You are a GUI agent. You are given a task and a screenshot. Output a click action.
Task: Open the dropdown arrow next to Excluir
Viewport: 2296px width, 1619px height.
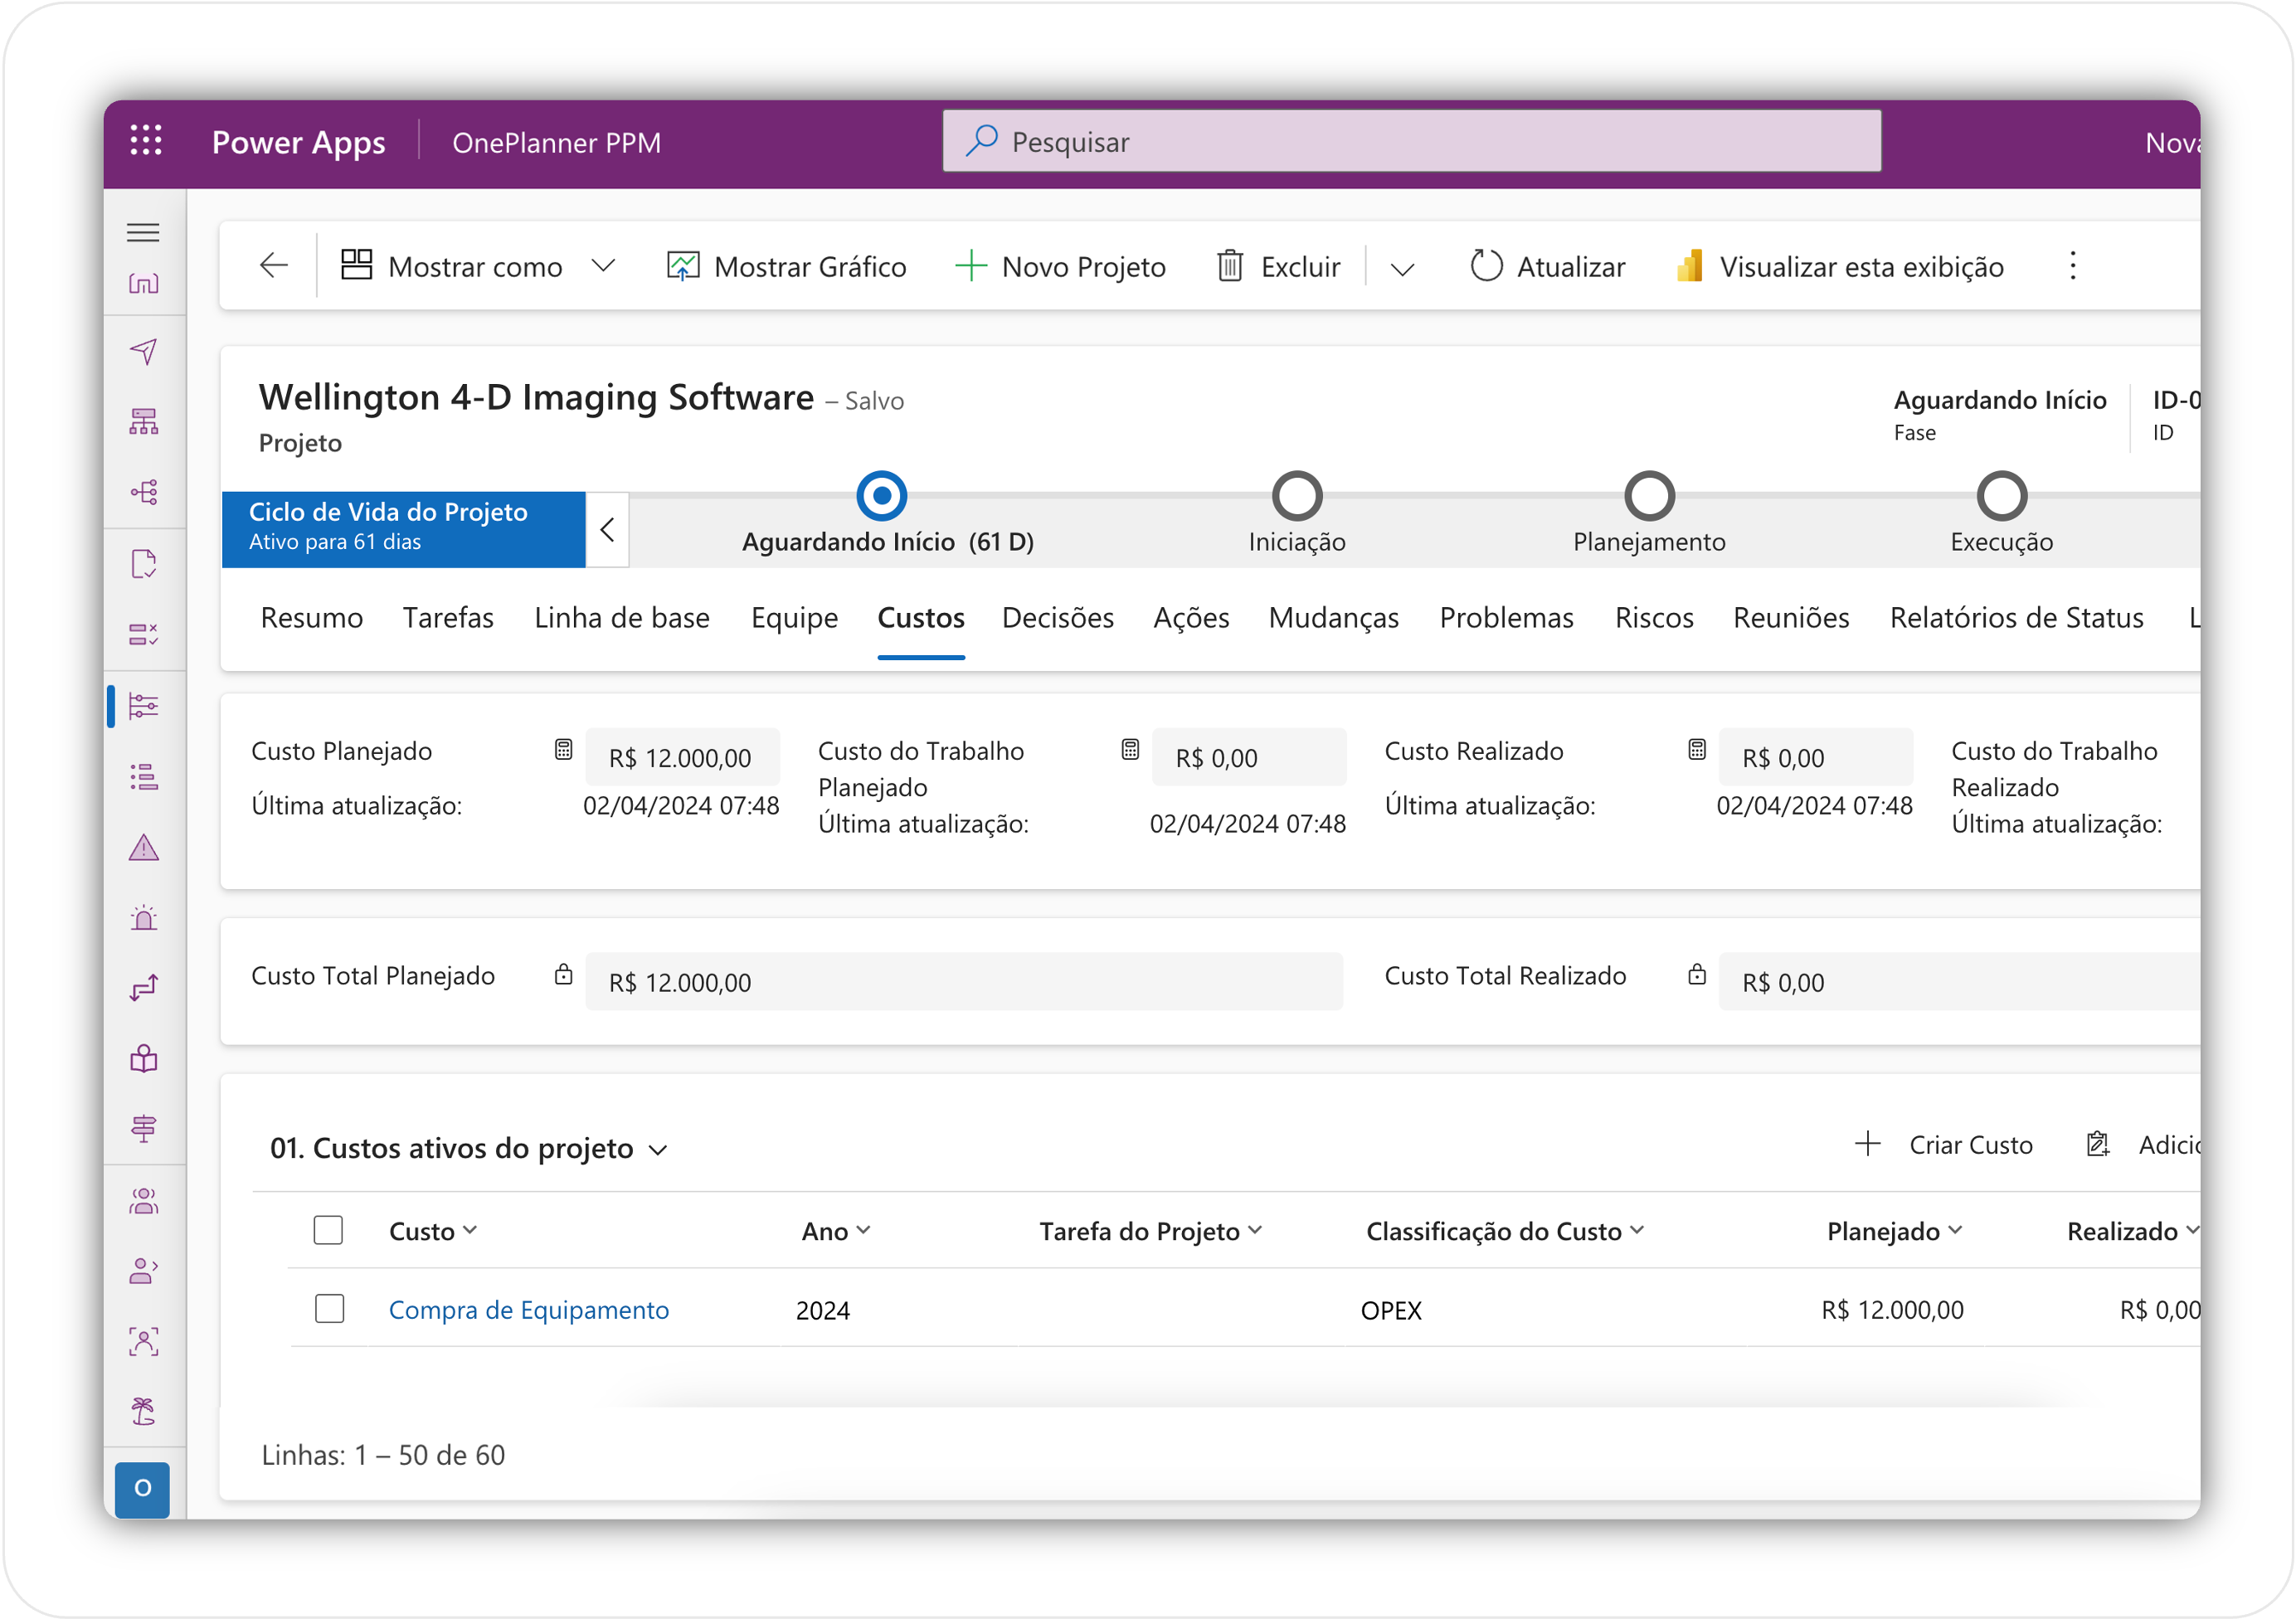[1402, 269]
